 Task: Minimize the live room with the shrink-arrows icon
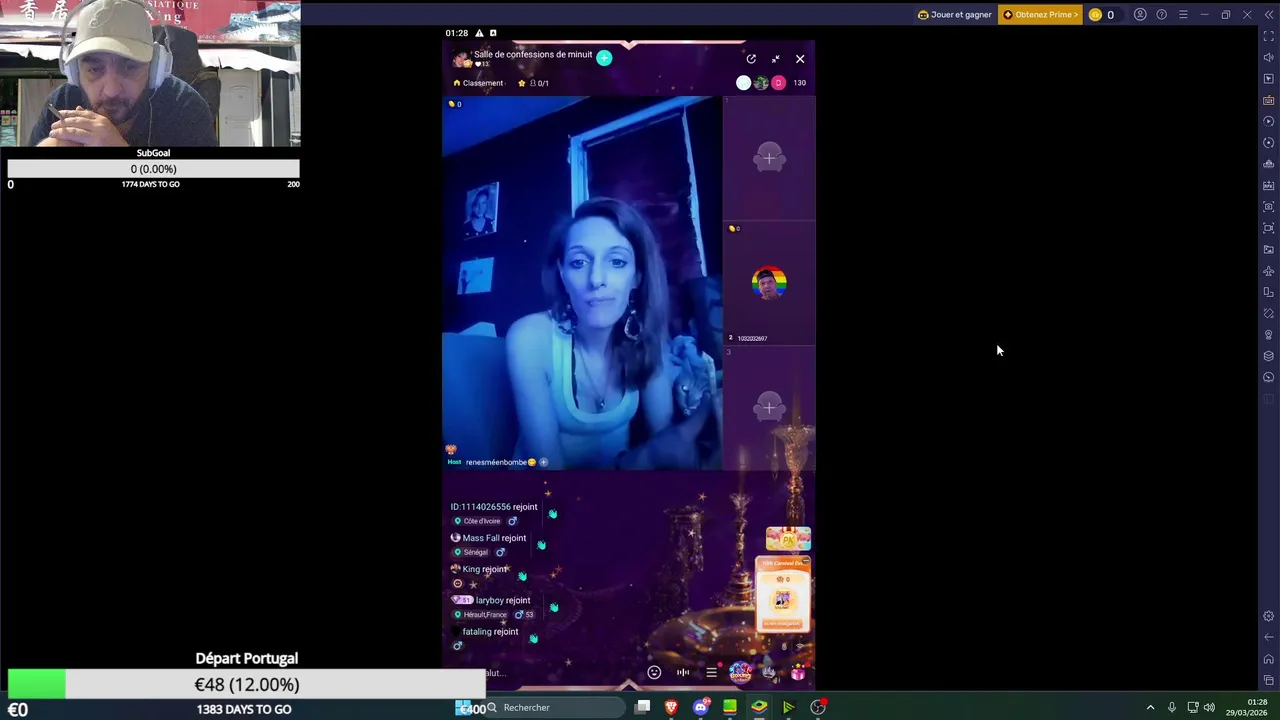coord(775,59)
